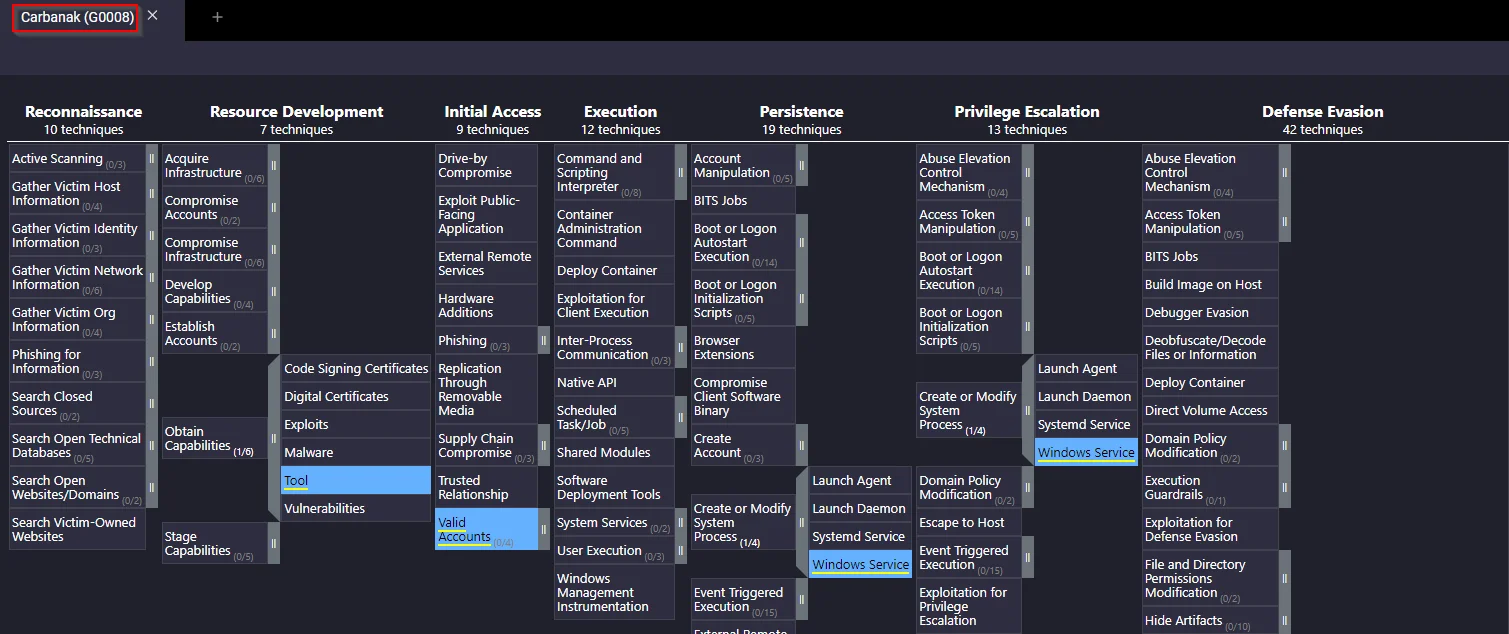This screenshot has width=1509, height=634.
Task: Select Browser Extensions technique
Action: pos(743,348)
